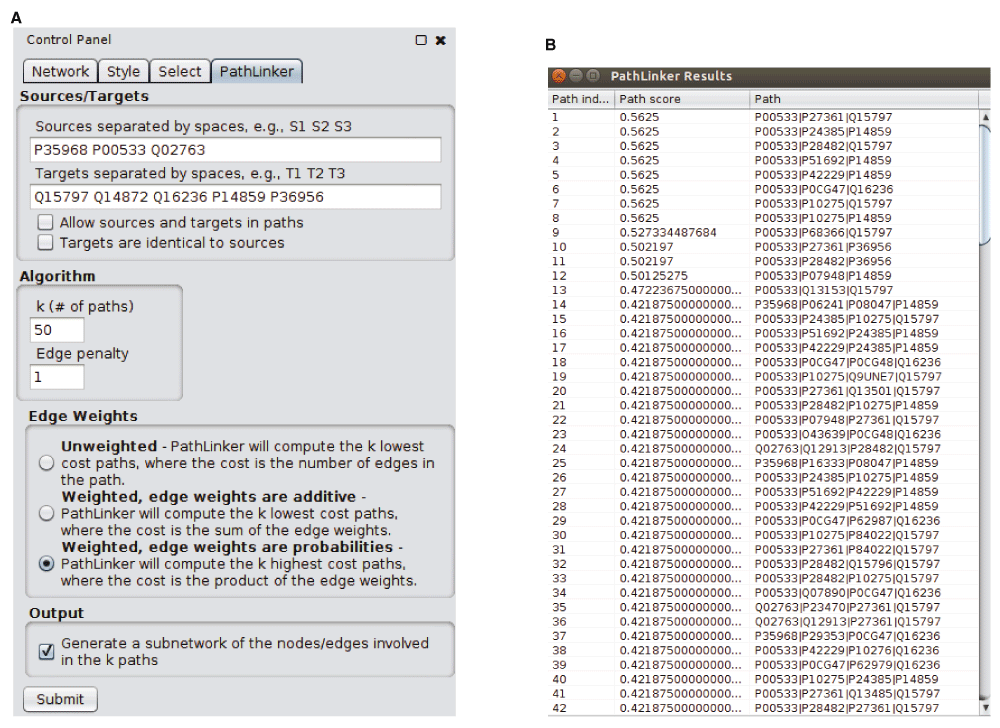Select path row P35968|P29353|P0CG47|Q16236
Viewport: 1000px width, 728px height.
[763, 636]
